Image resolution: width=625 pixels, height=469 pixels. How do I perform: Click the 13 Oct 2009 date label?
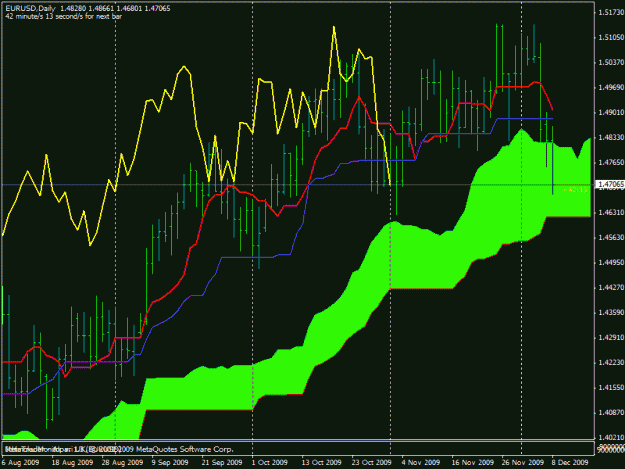321,462
